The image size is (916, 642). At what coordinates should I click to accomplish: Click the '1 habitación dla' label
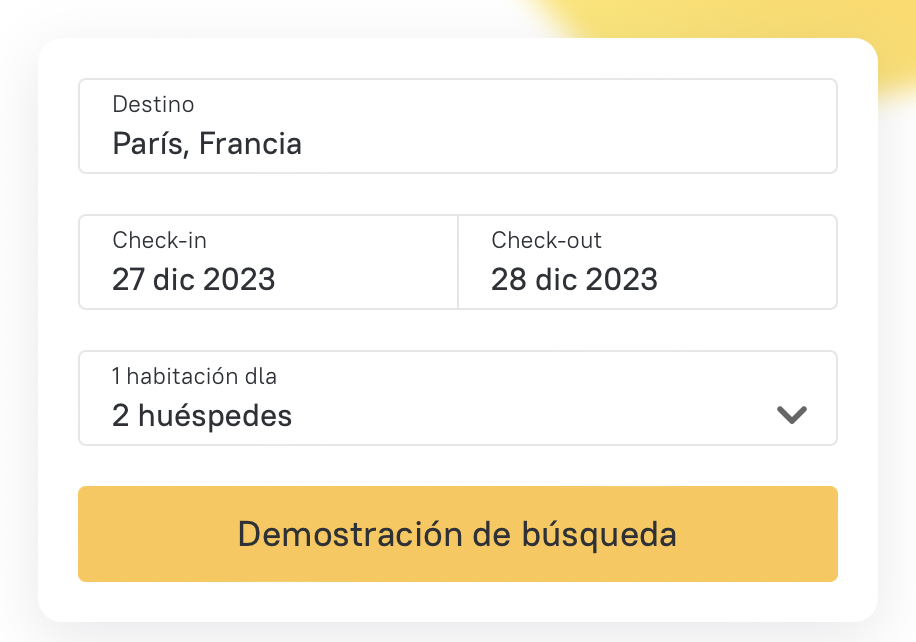click(x=194, y=377)
